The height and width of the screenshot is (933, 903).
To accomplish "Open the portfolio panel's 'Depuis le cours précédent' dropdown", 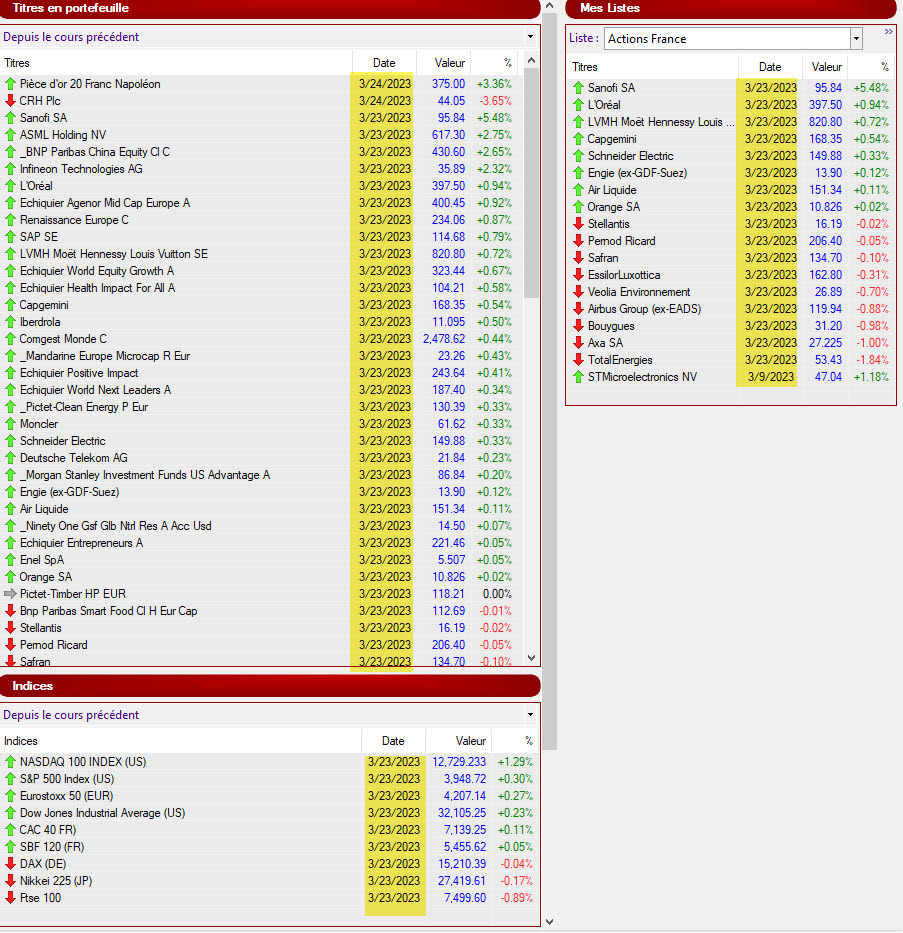I will [x=530, y=37].
